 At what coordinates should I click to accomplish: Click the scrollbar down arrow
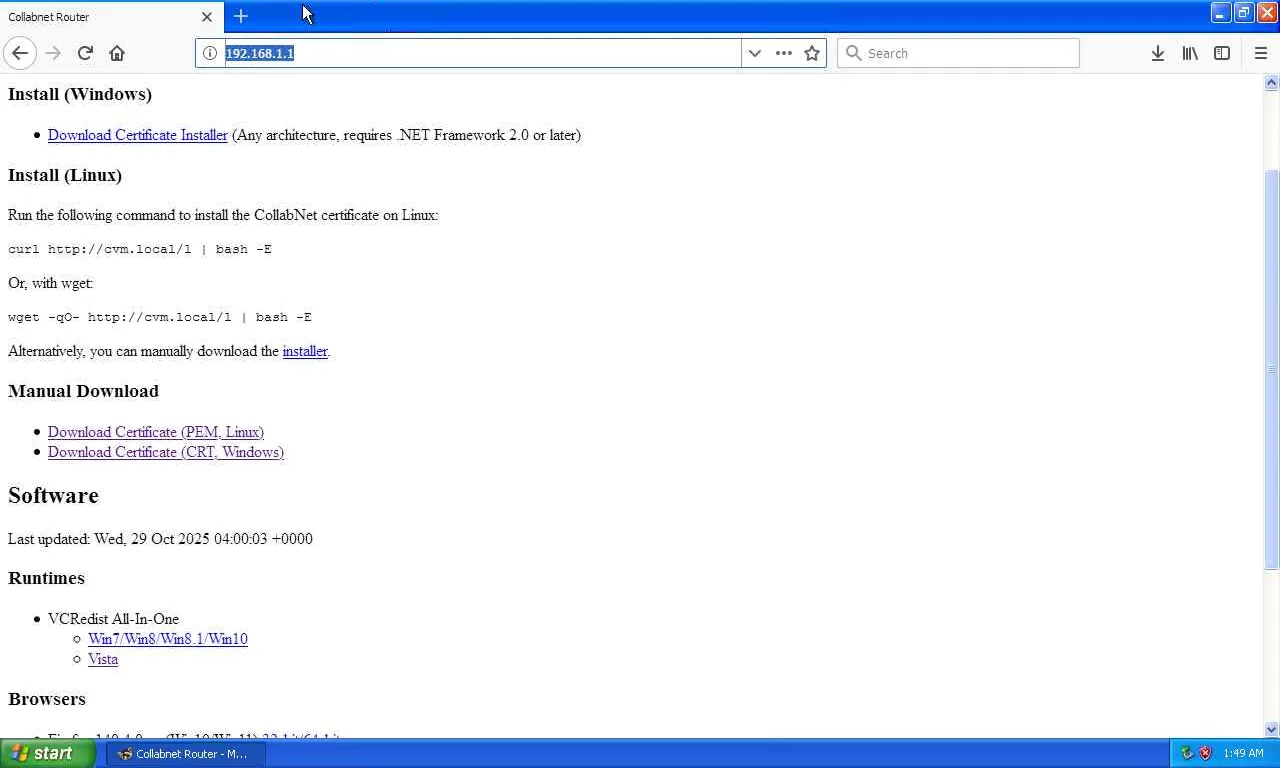coord(1272,730)
